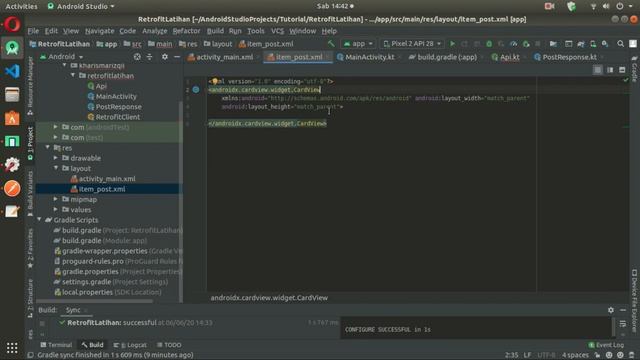Click 4 spaces indent in status bar
The height and width of the screenshot is (360, 640).
575,355
